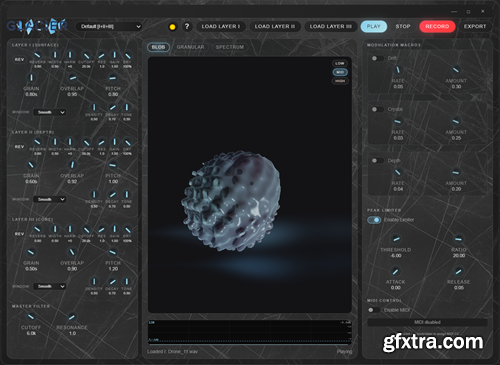
Task: Click limiter RATIO knob
Action: tap(459, 239)
